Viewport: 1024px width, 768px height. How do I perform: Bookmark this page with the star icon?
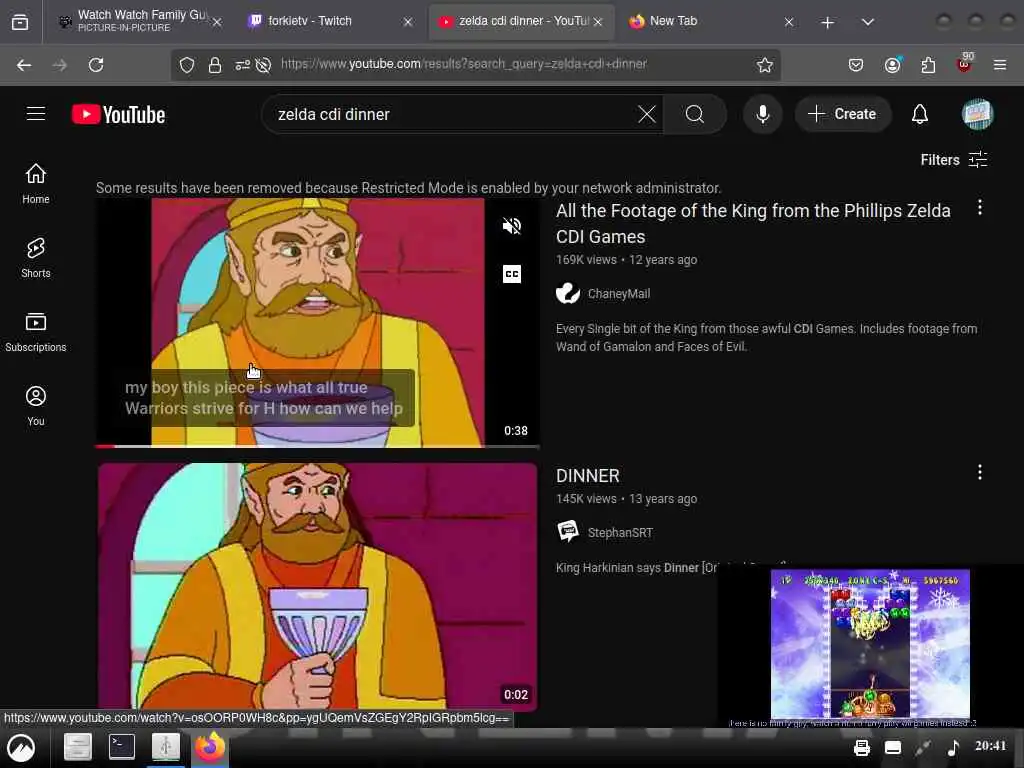click(x=765, y=65)
